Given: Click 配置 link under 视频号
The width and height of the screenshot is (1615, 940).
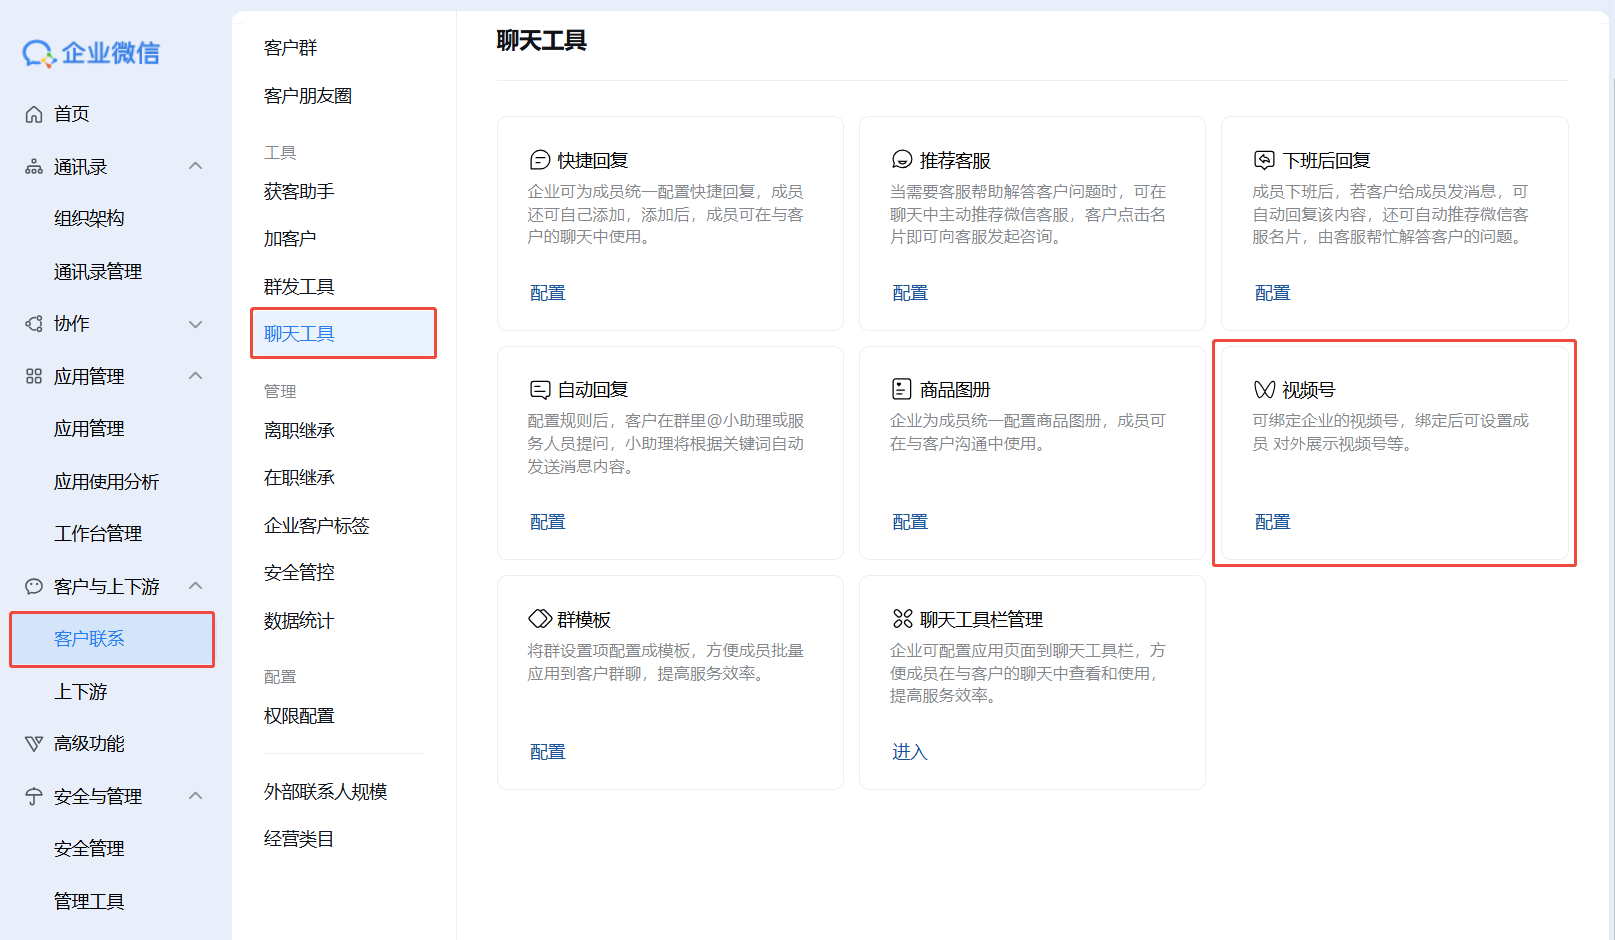Looking at the screenshot, I should [x=1272, y=522].
